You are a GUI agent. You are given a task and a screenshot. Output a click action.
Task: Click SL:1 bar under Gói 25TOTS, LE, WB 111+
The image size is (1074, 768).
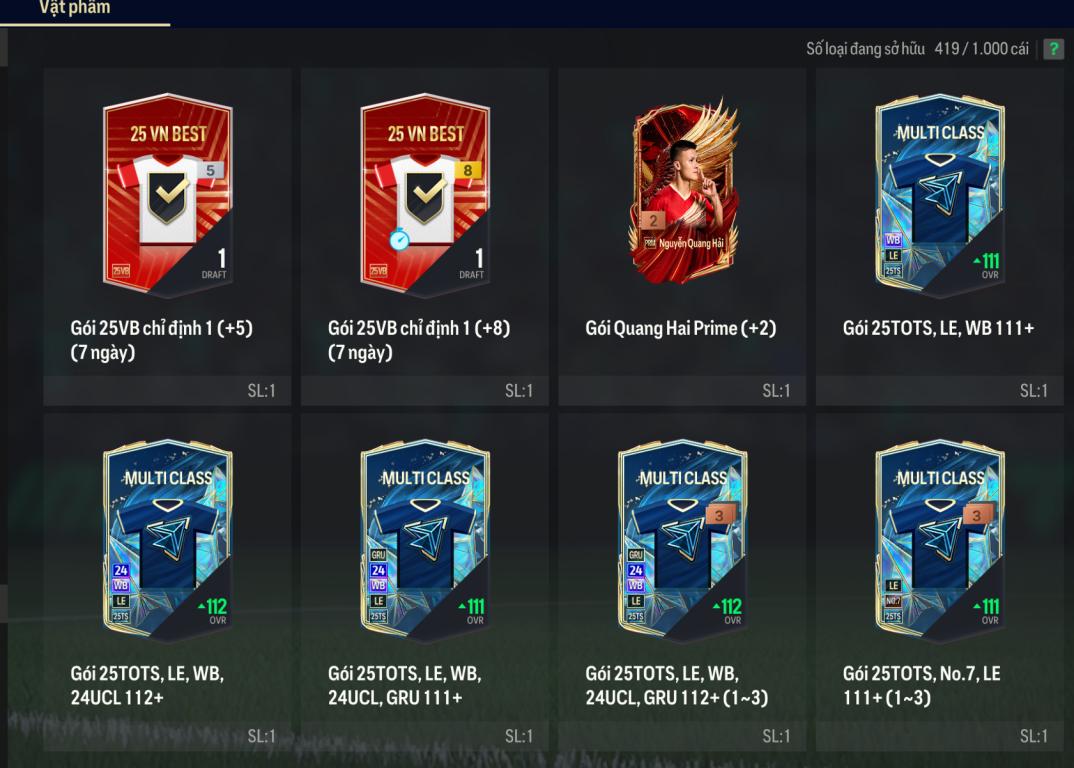tap(940, 391)
